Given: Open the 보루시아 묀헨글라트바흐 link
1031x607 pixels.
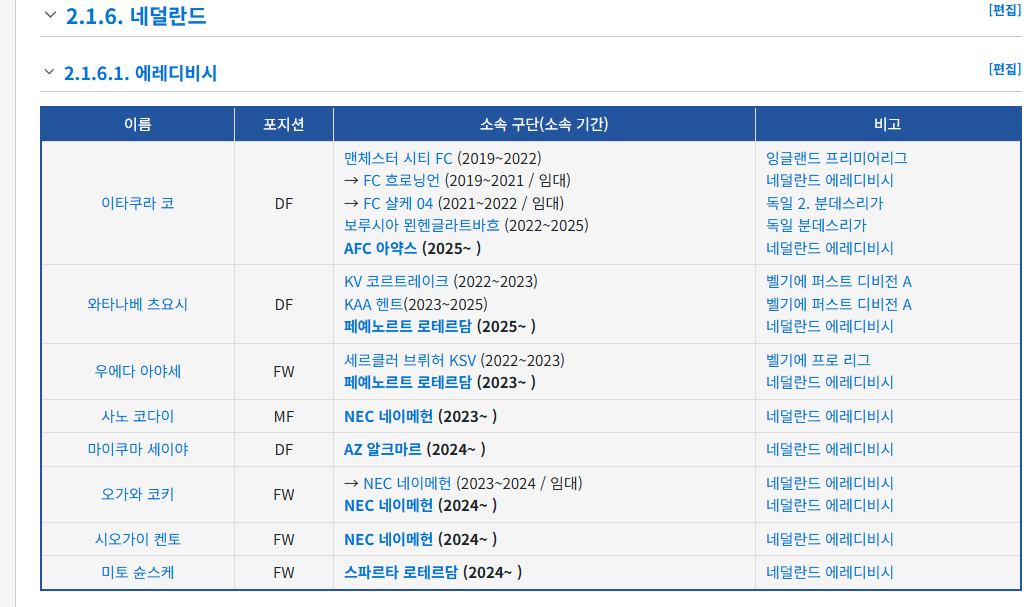Looking at the screenshot, I should [x=421, y=226].
